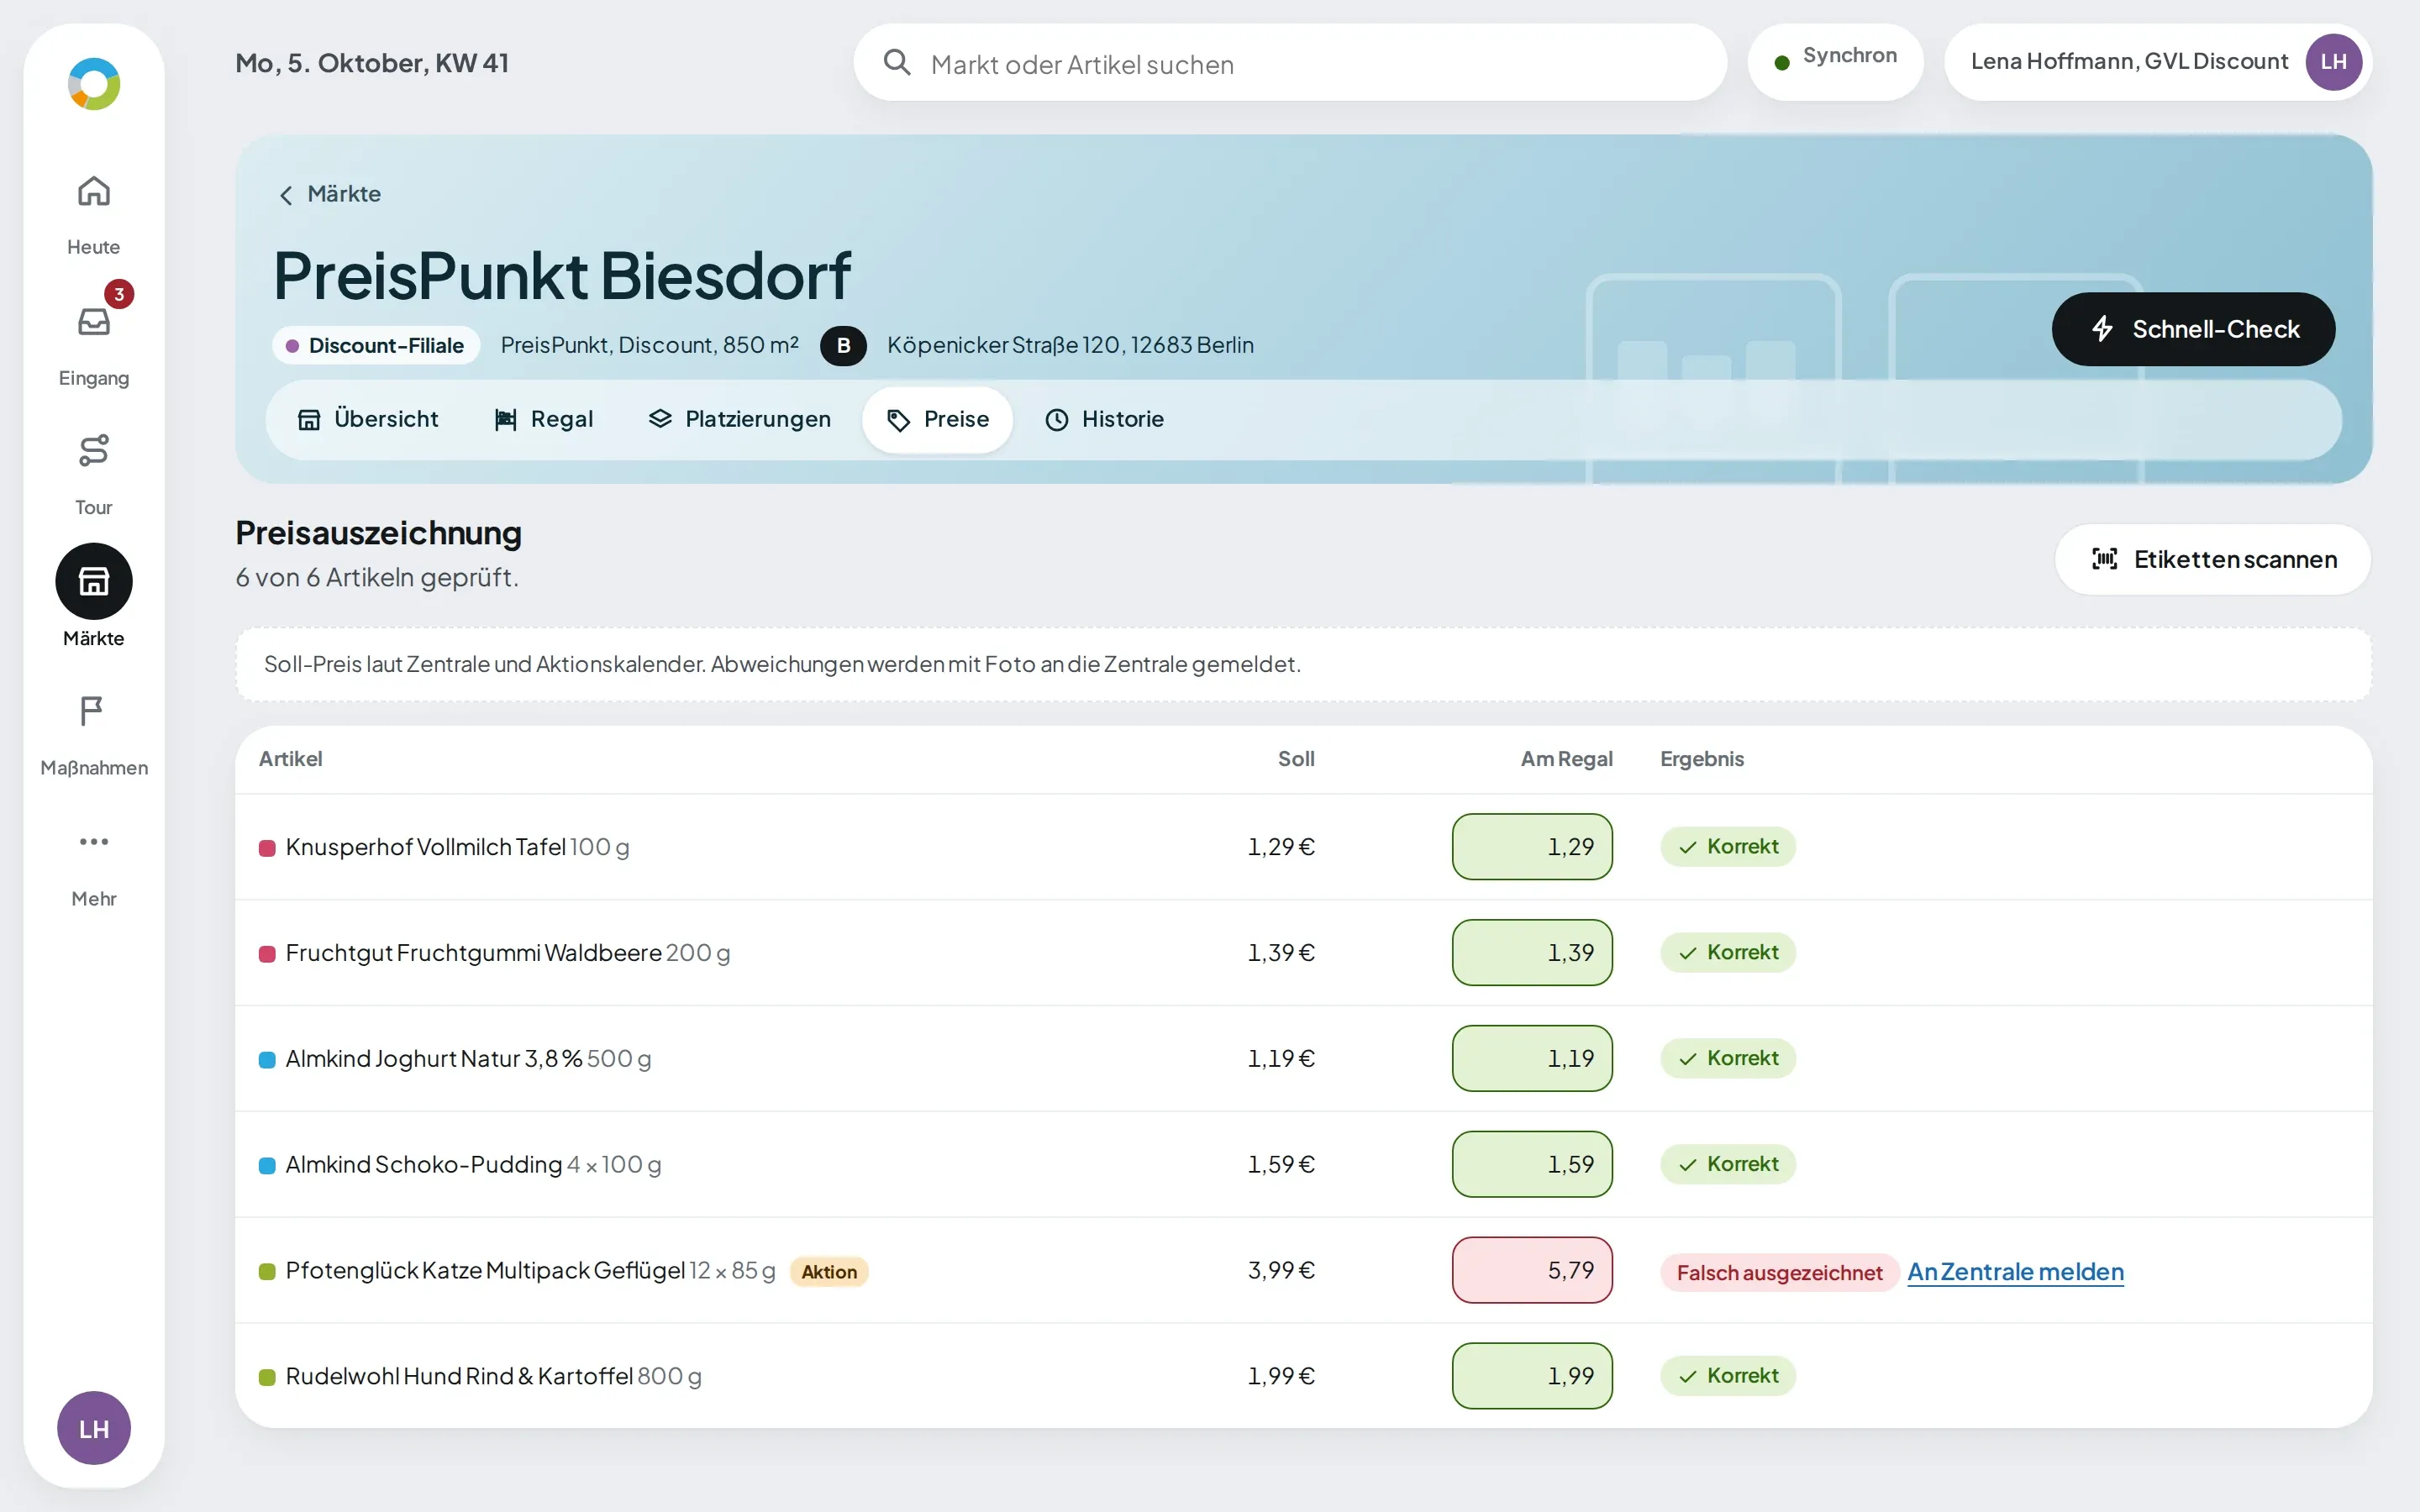Image resolution: width=2420 pixels, height=1512 pixels.
Task: Click the Synchron status pill
Action: coord(1835,62)
